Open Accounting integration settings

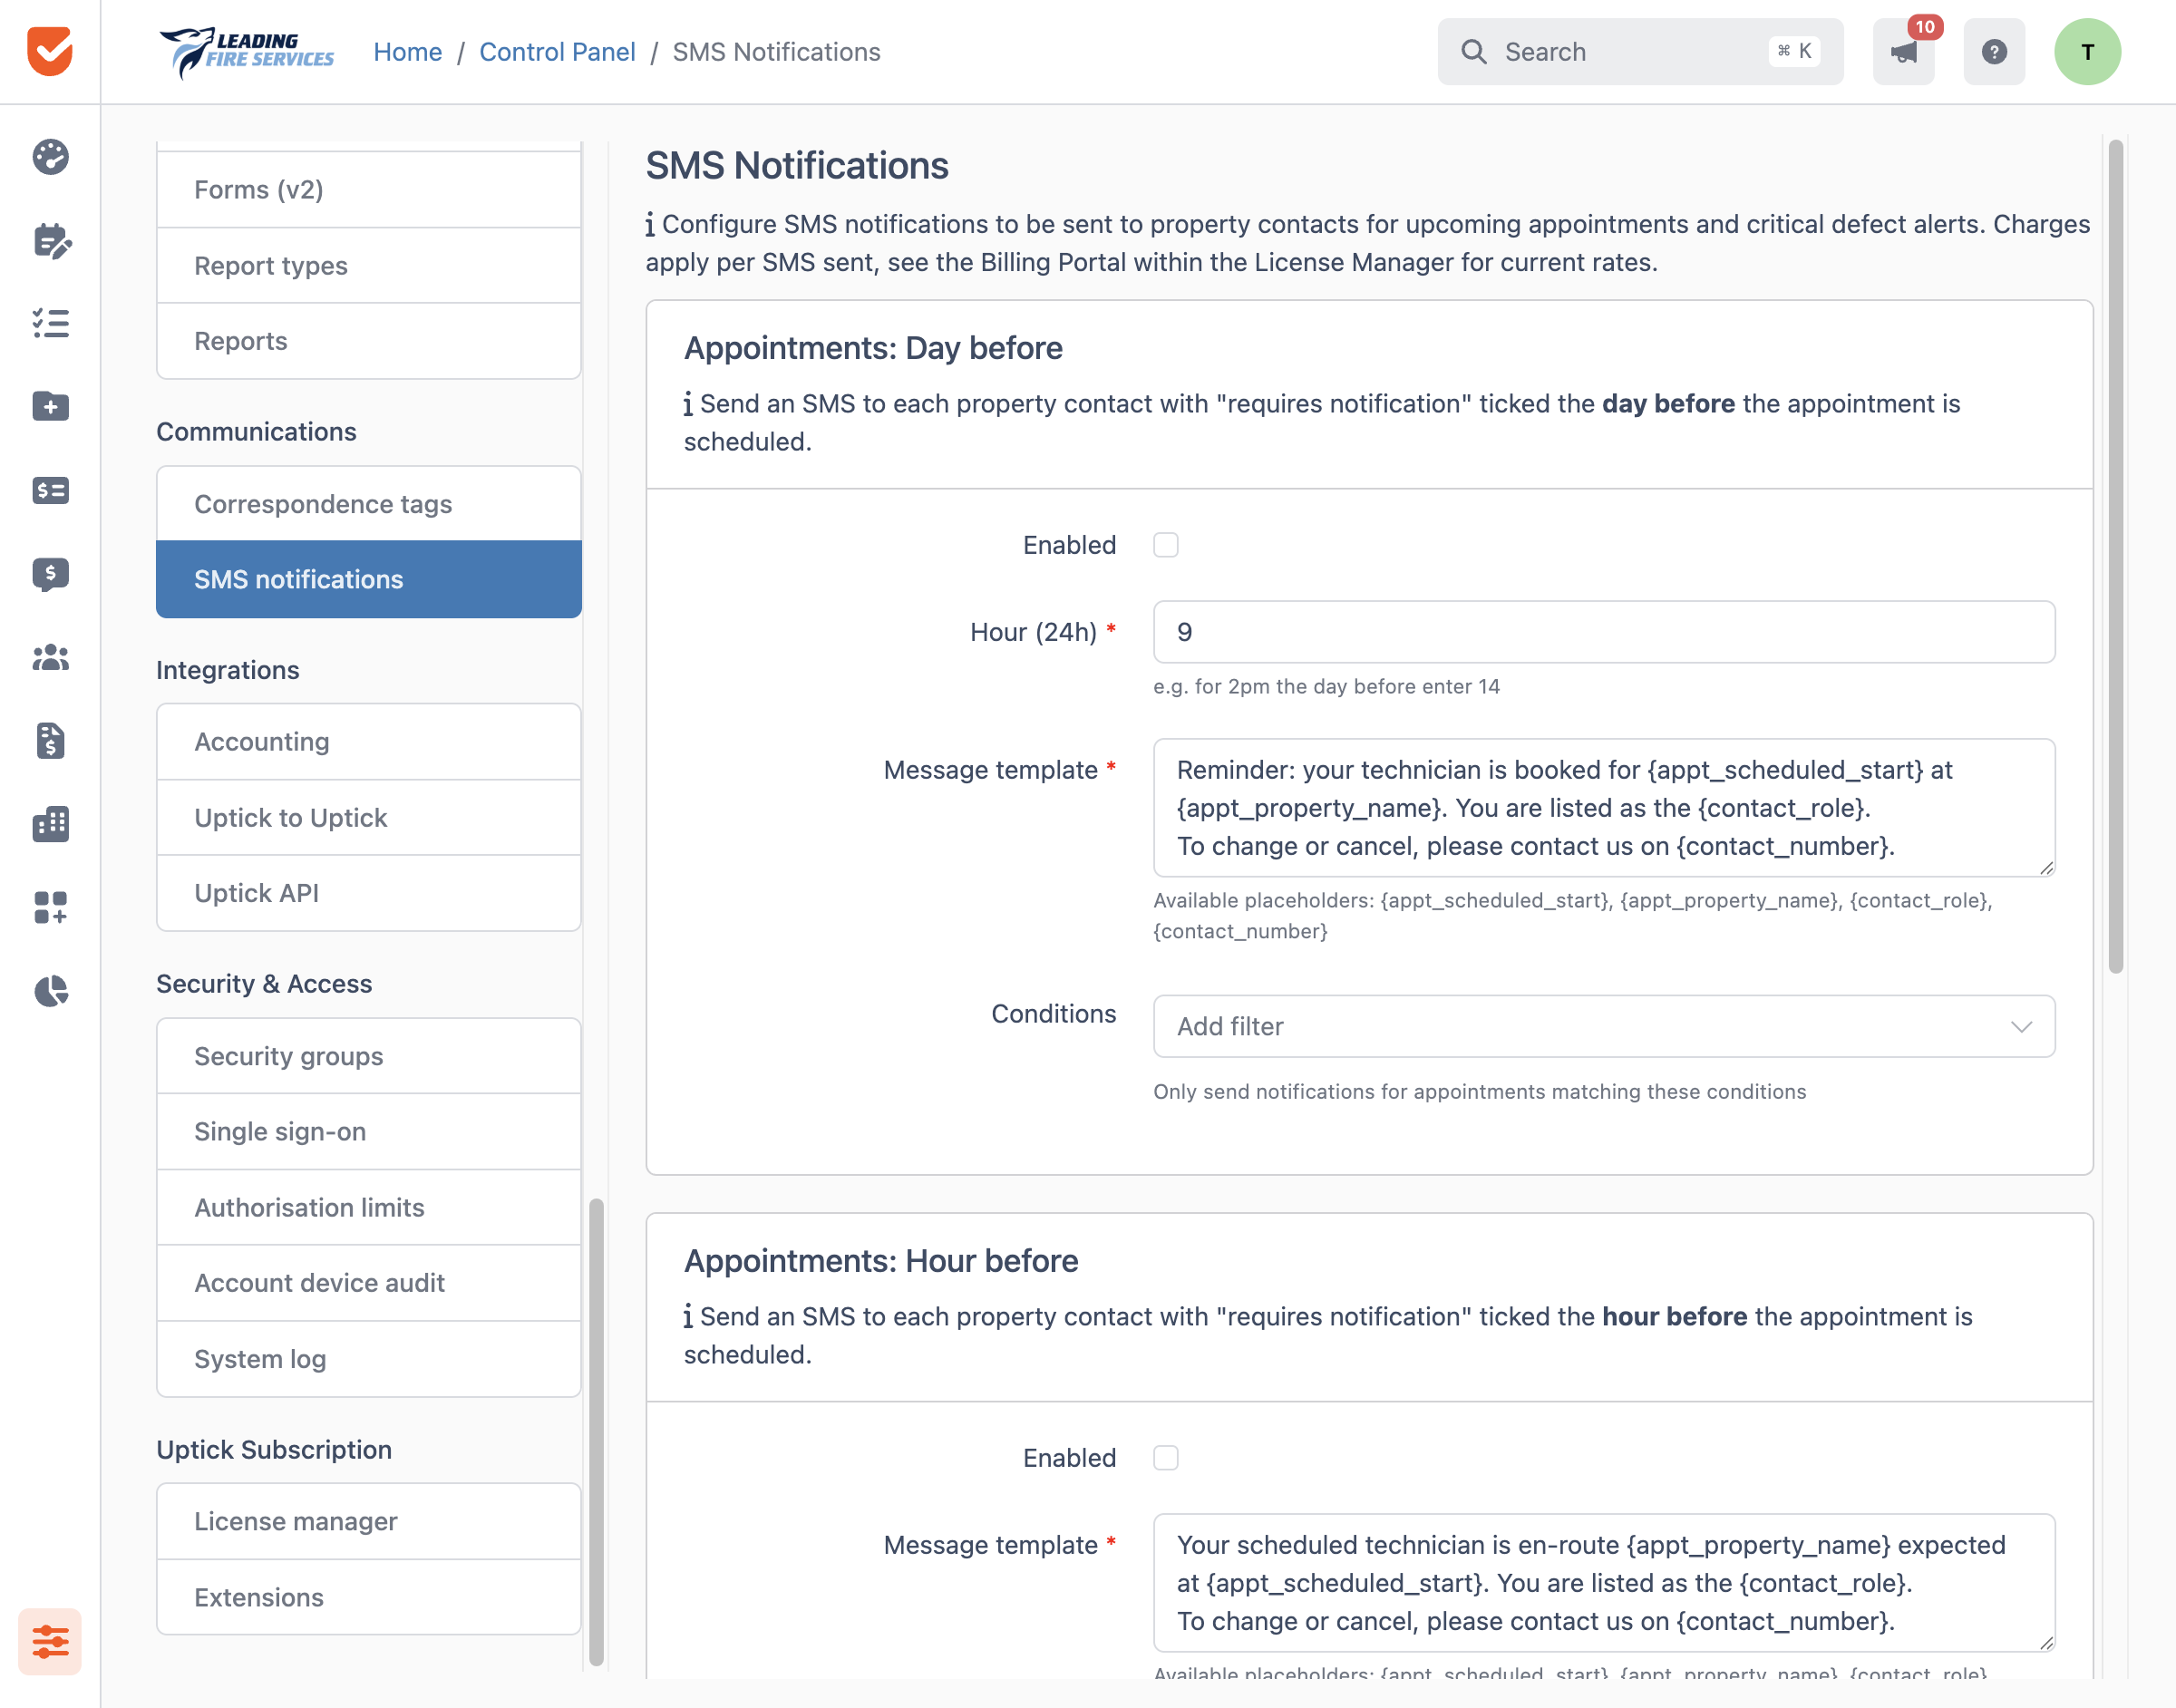tap(369, 742)
